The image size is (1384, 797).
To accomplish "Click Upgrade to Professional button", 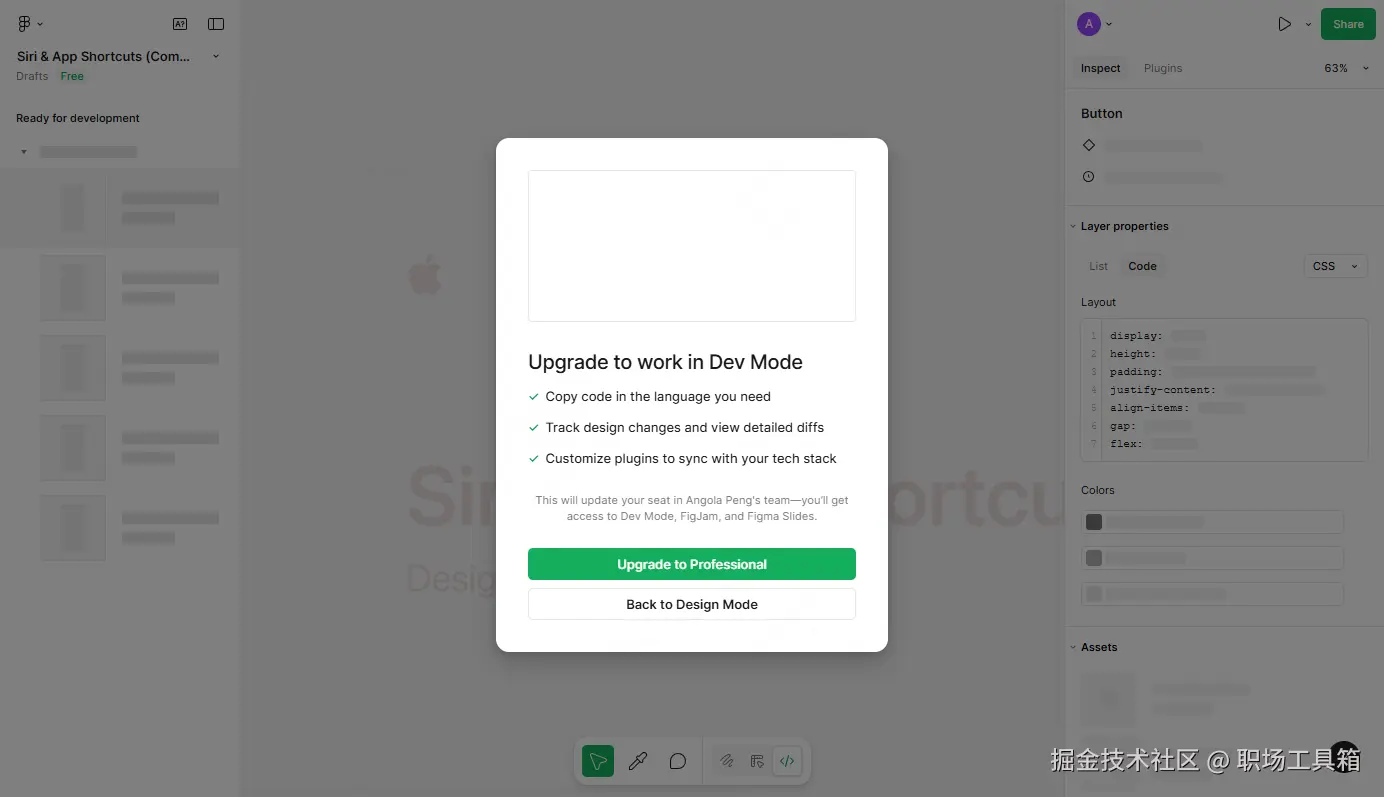I will click(692, 564).
